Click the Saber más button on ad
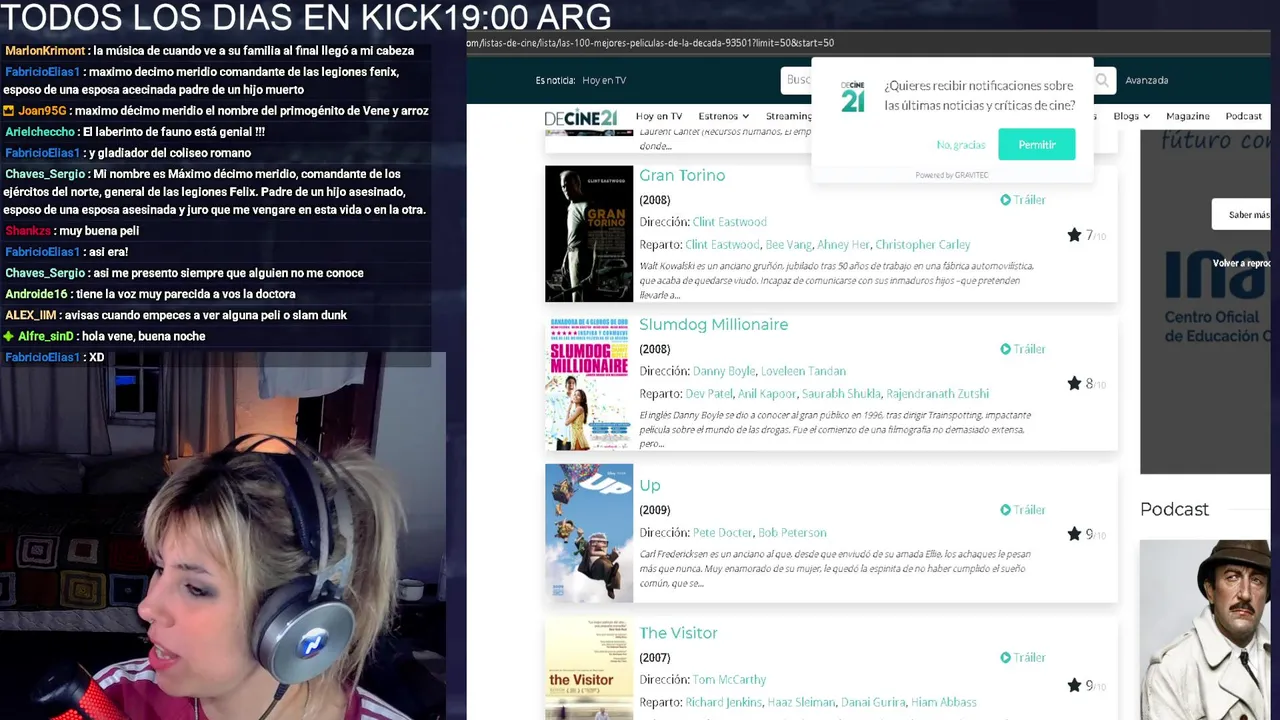 (x=1242, y=214)
